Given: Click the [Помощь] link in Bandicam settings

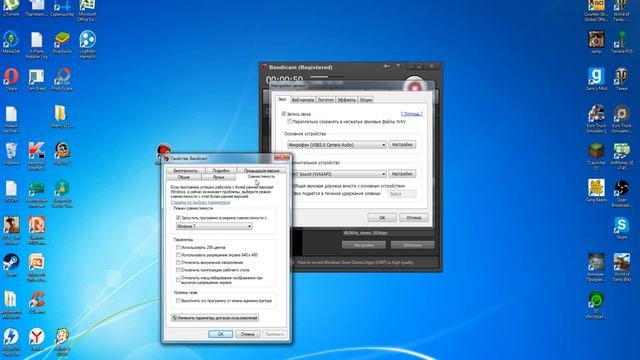Looking at the screenshot, I should coord(411,114).
